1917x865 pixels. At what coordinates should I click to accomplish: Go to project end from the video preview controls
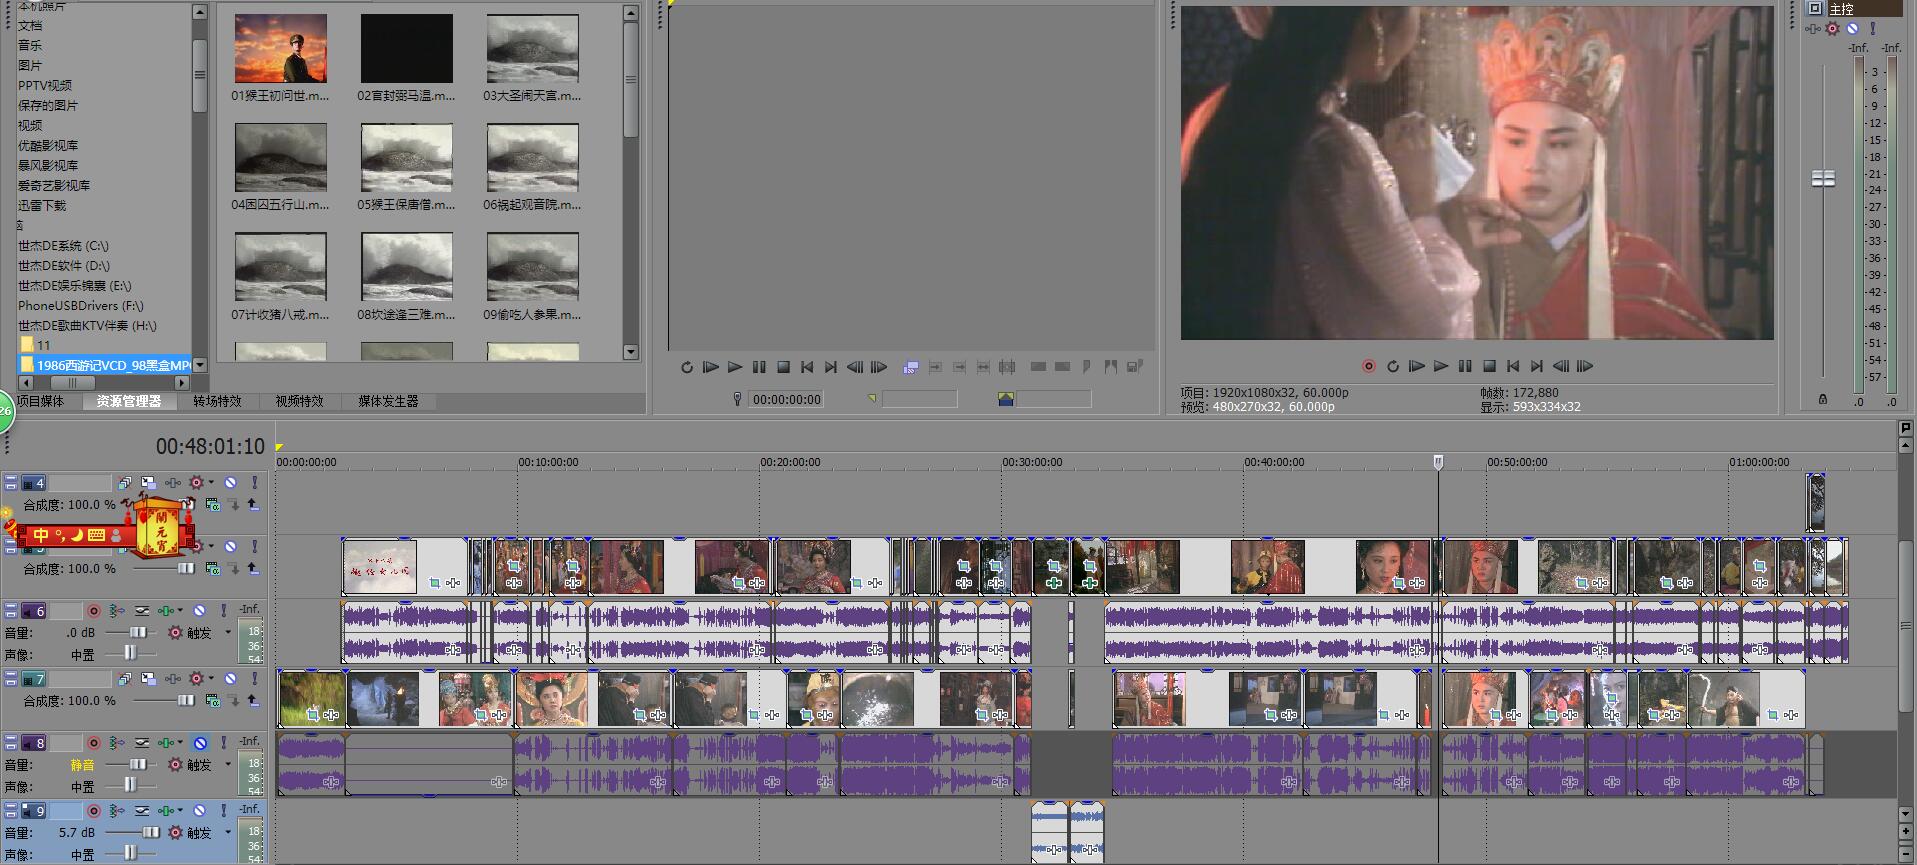pyautogui.click(x=1537, y=366)
